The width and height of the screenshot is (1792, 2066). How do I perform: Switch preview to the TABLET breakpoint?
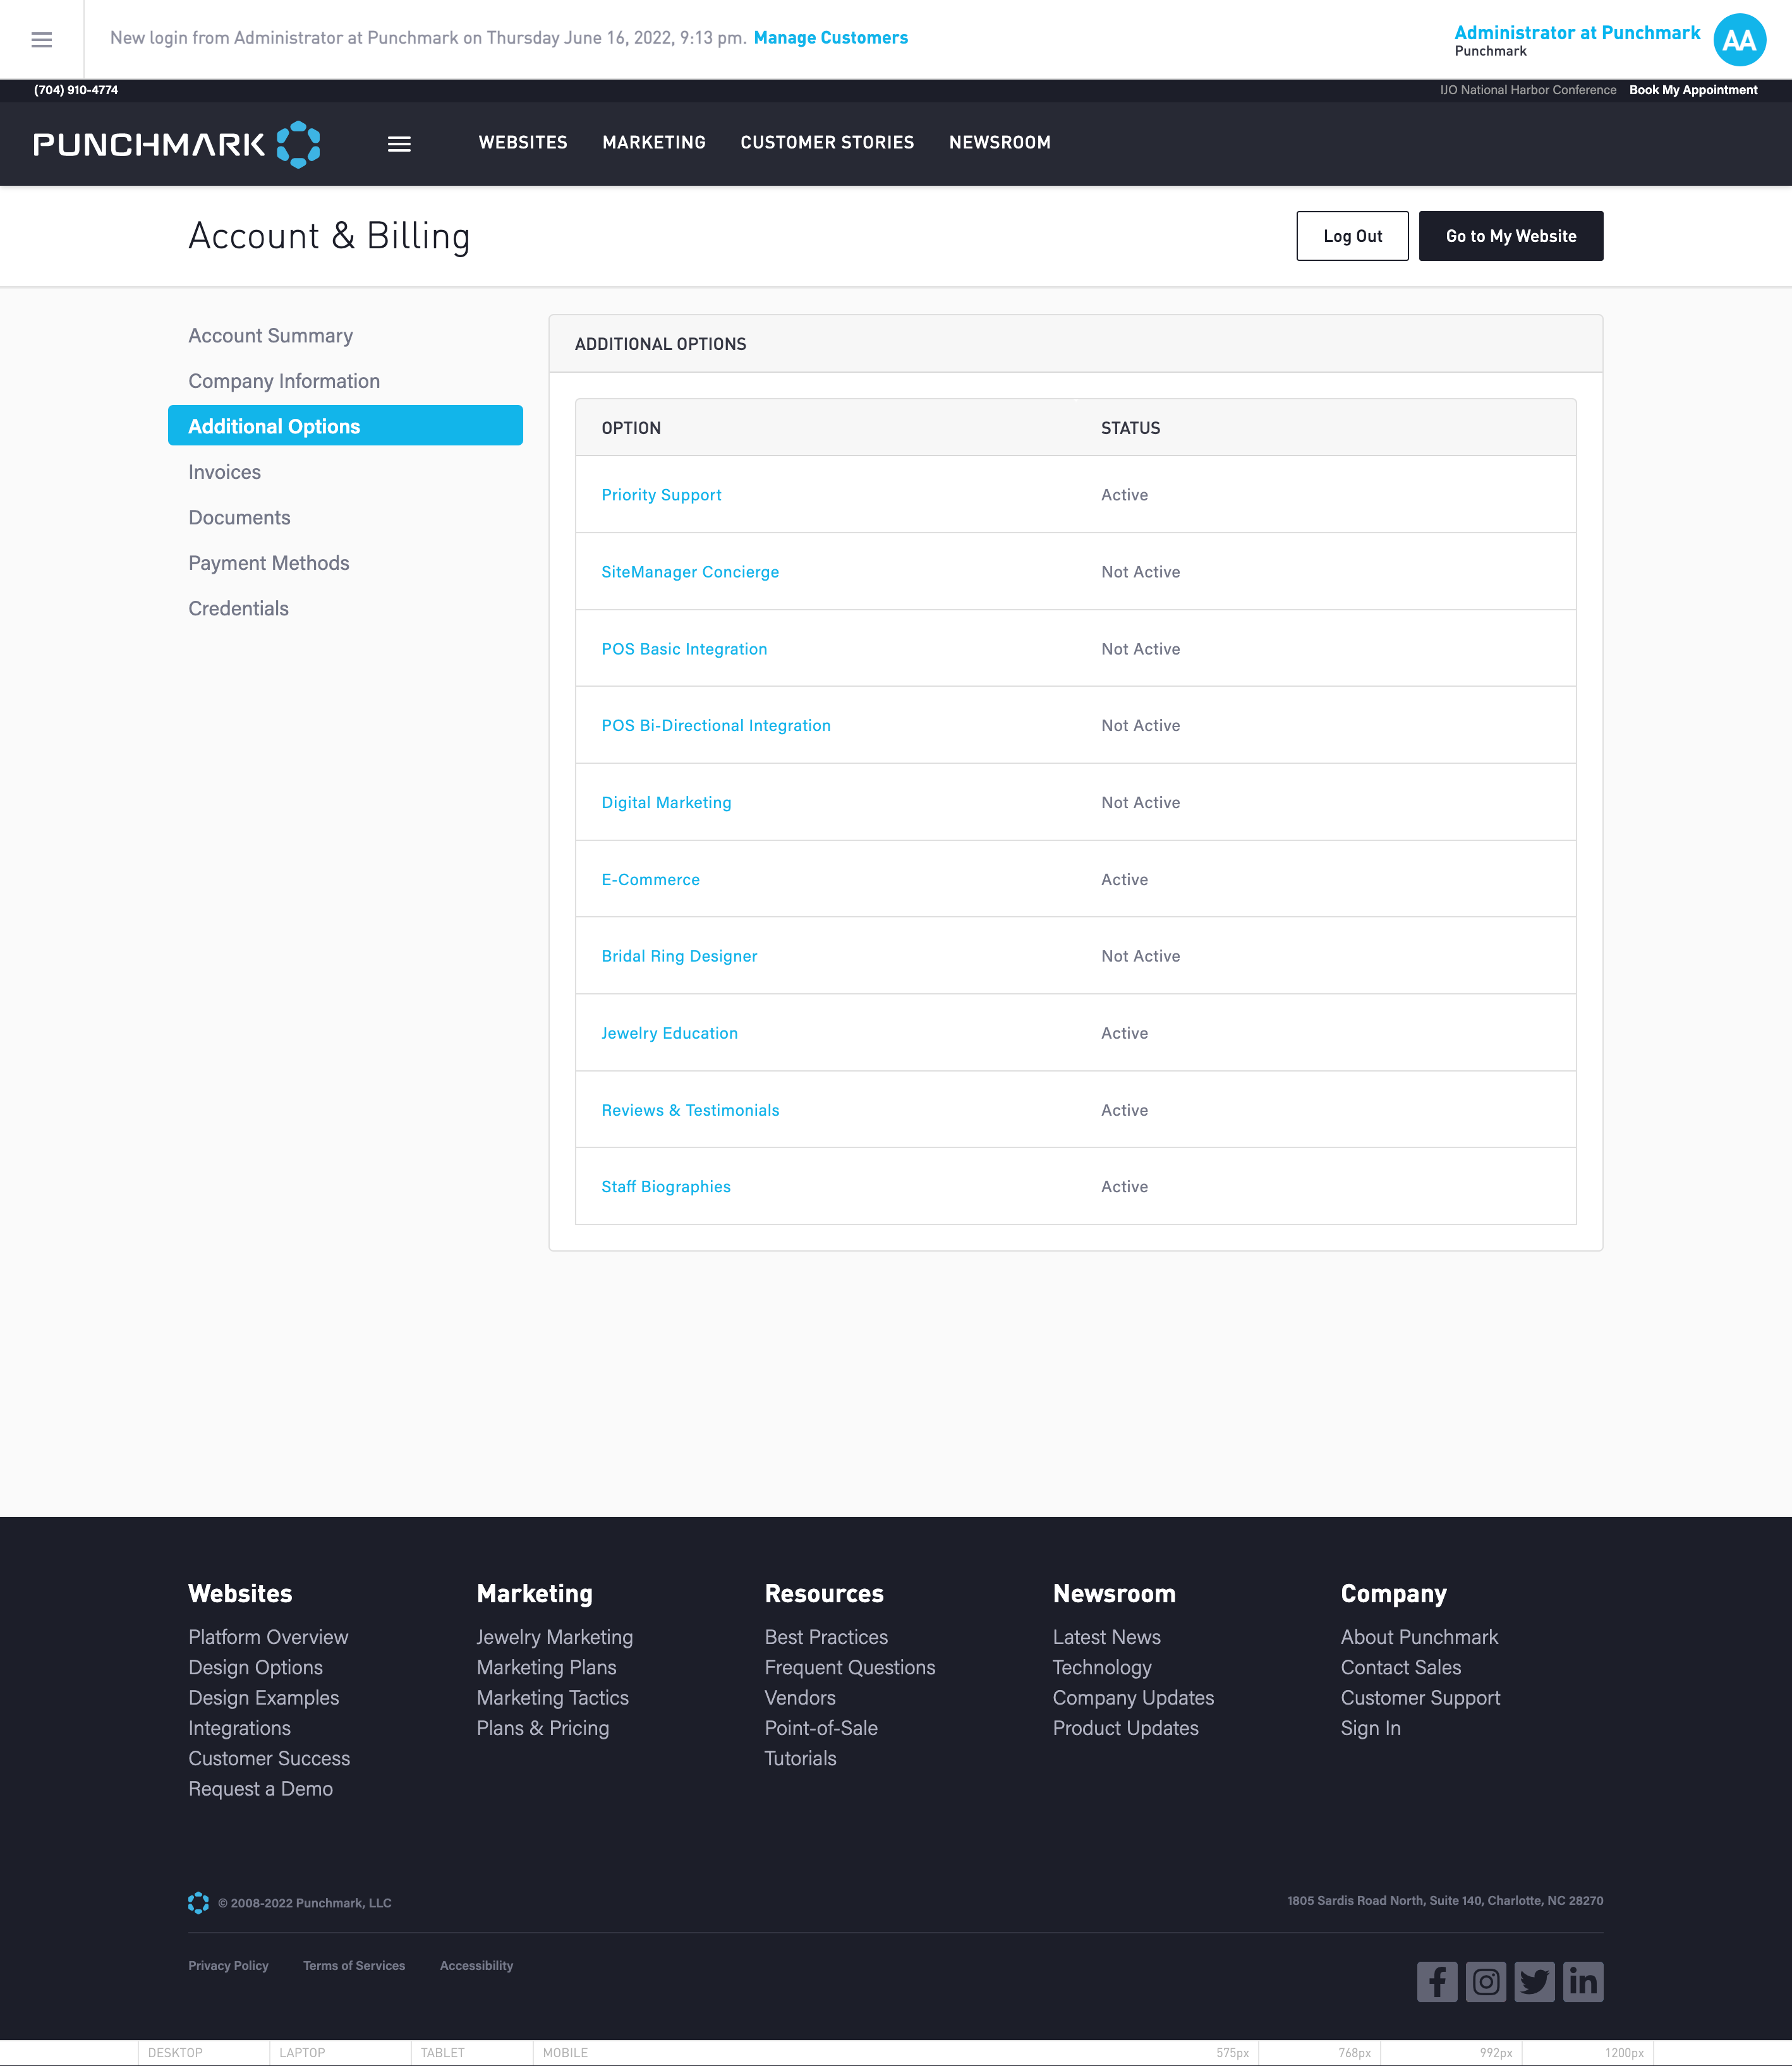pos(442,2052)
